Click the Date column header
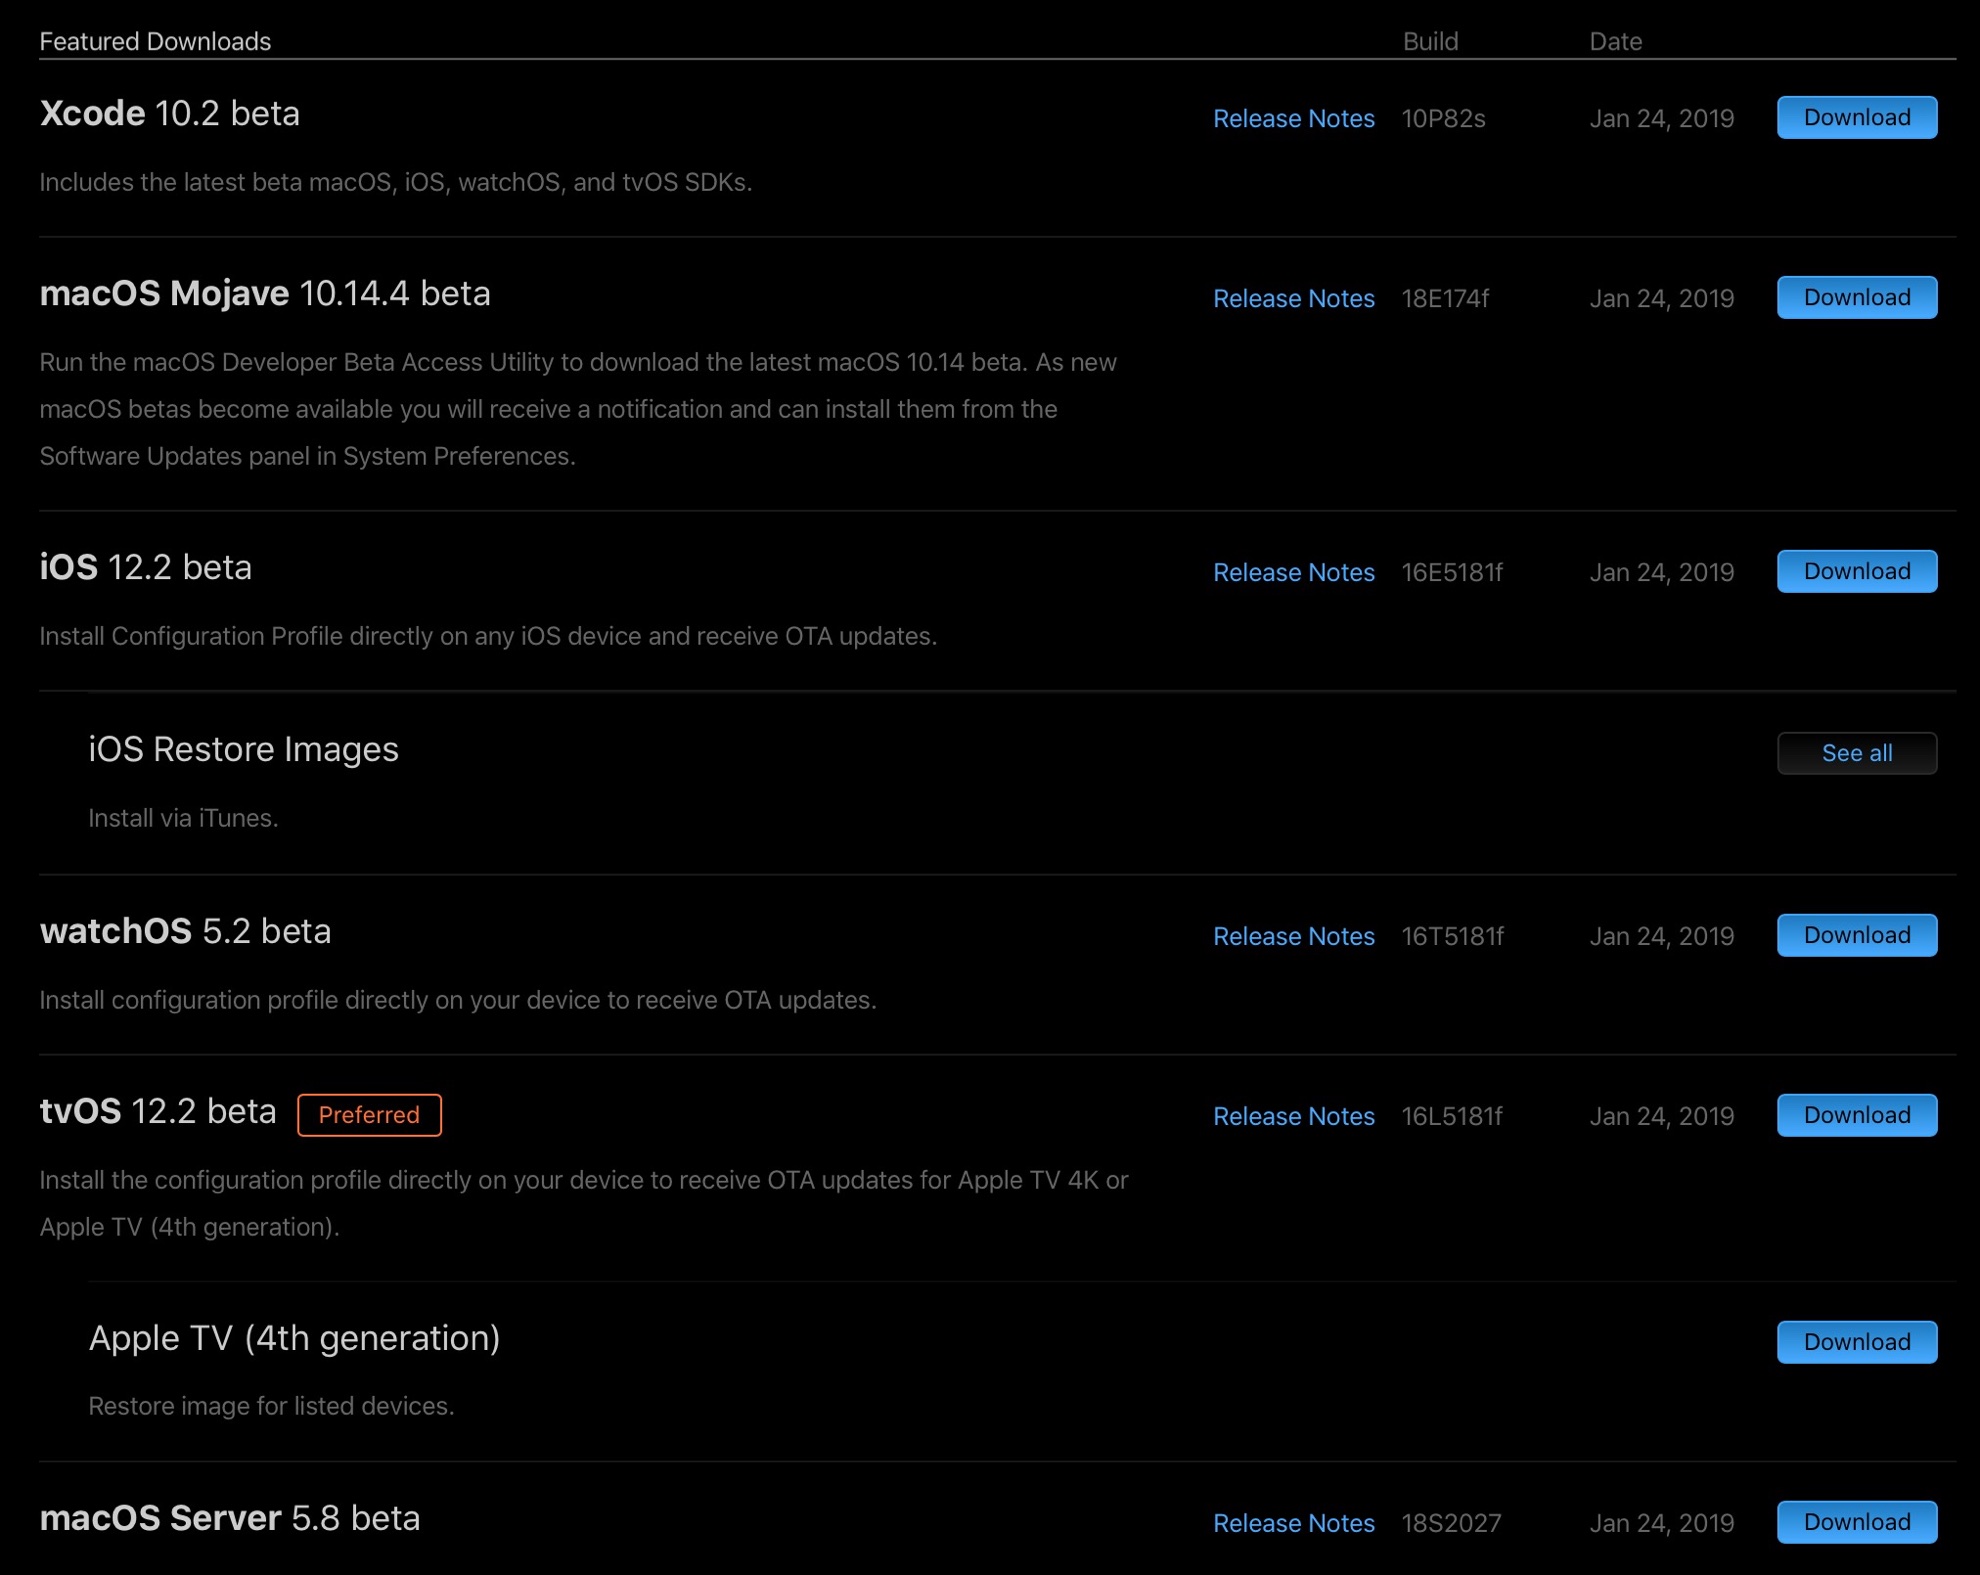 (x=1616, y=41)
